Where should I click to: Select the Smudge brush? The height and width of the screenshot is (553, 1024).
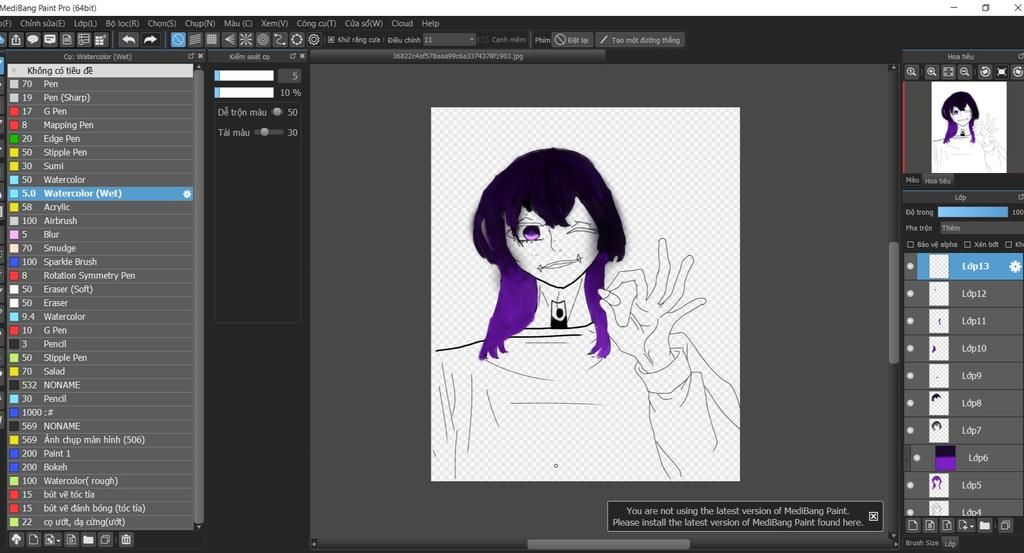[x=101, y=248]
